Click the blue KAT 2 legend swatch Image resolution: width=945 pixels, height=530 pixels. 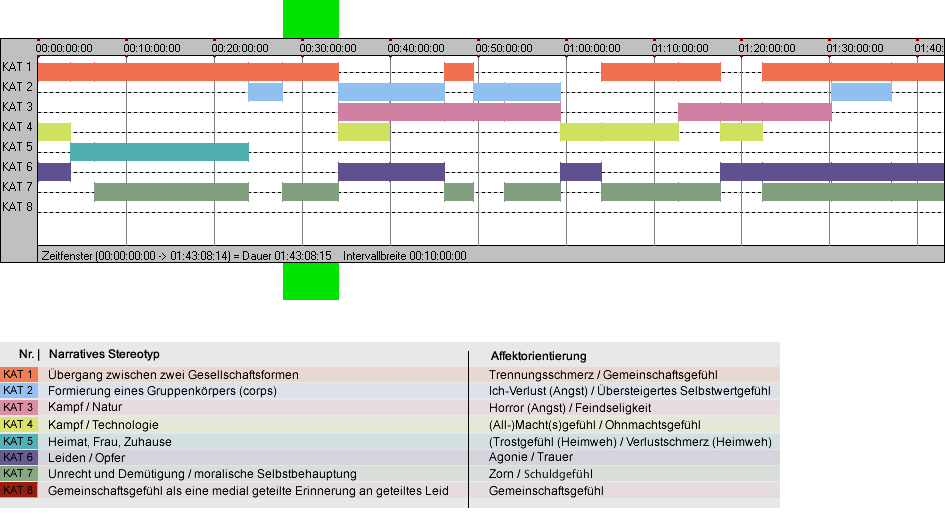click(x=19, y=391)
